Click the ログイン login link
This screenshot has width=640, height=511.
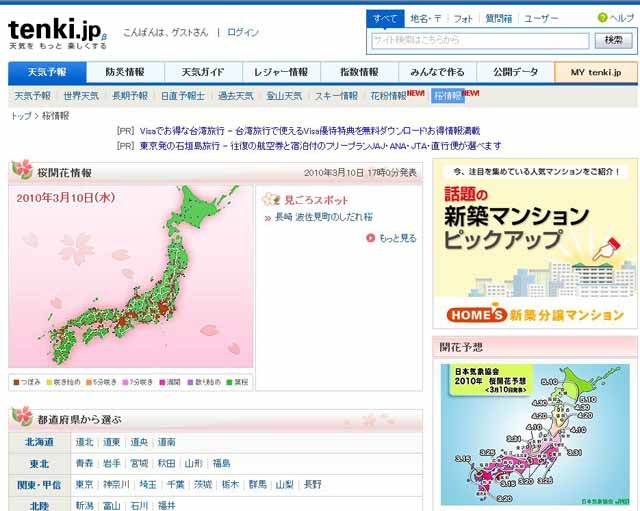[x=242, y=32]
